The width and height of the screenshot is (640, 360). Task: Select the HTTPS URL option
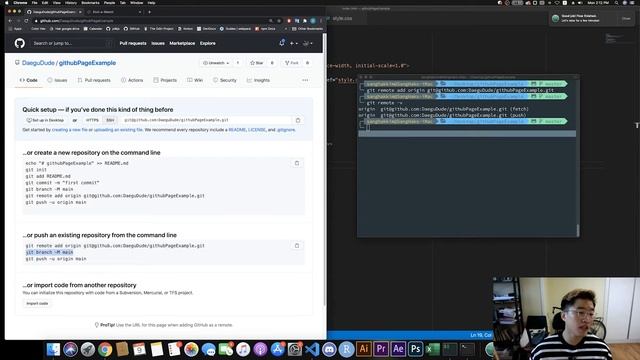pos(92,120)
